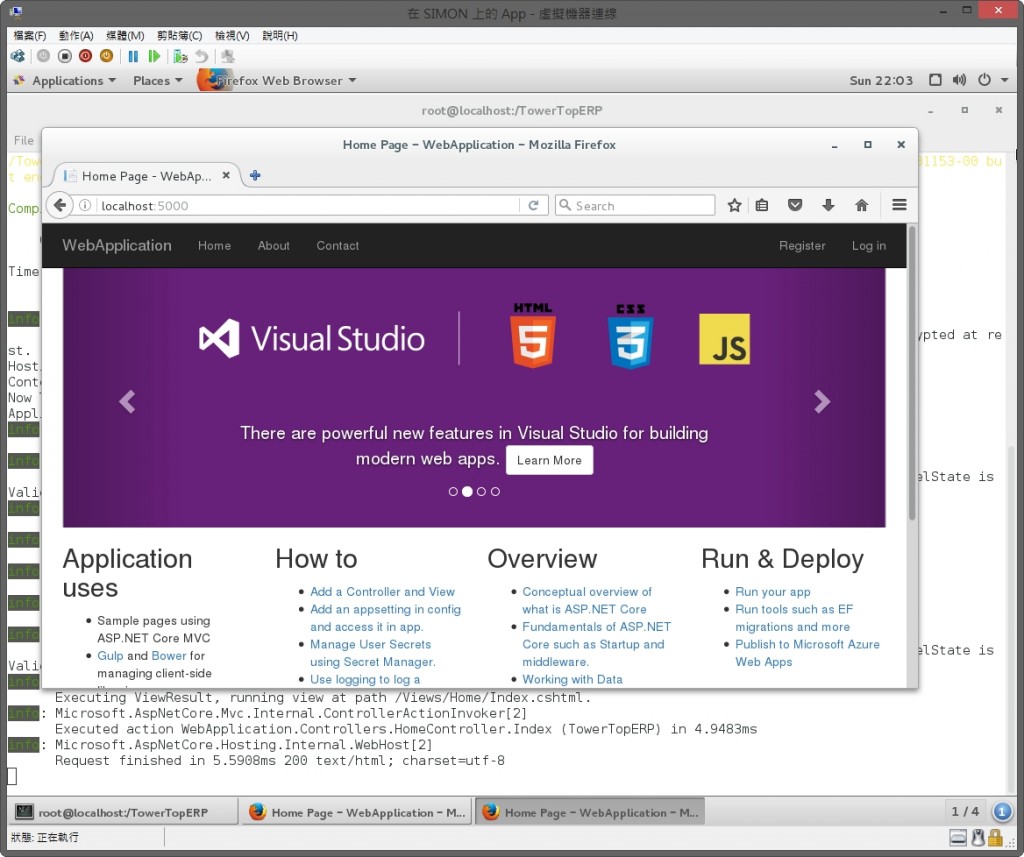Click the orange Save state icon
Viewport: 1024px width, 857px height.
(106, 56)
